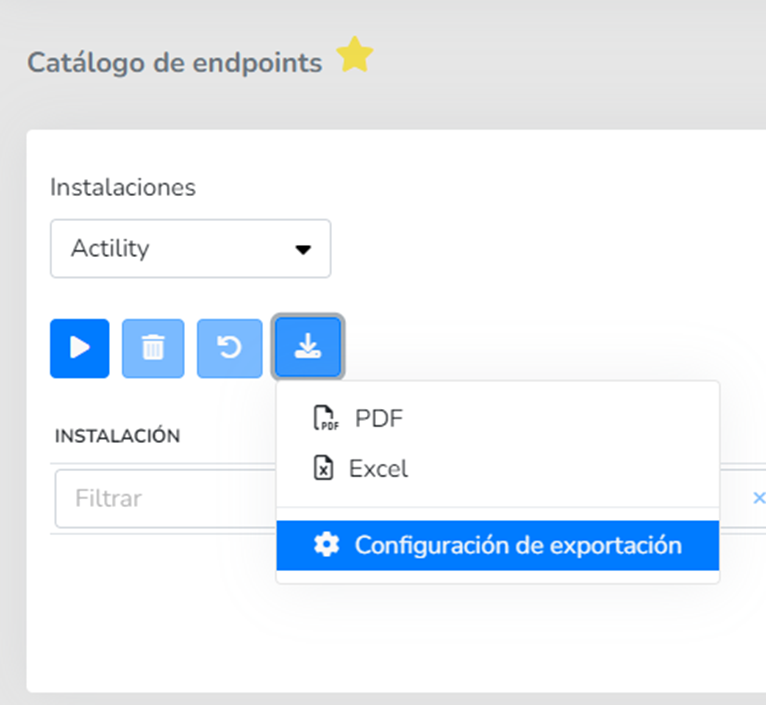Click the trash delete button
The image size is (766, 705).
153,348
